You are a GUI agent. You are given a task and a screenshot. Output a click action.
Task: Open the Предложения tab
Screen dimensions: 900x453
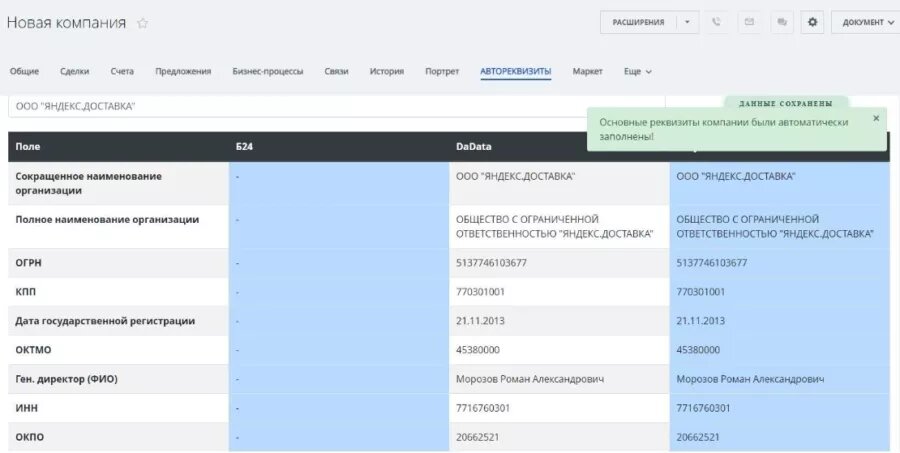[183, 72]
